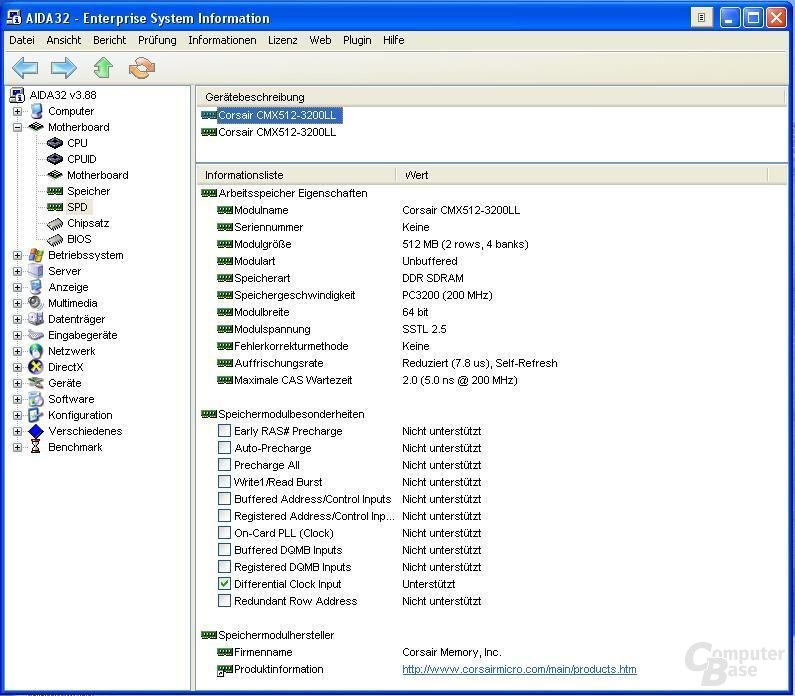Expand the Server tree node
Image resolution: width=795 pixels, height=696 pixels.
point(17,271)
